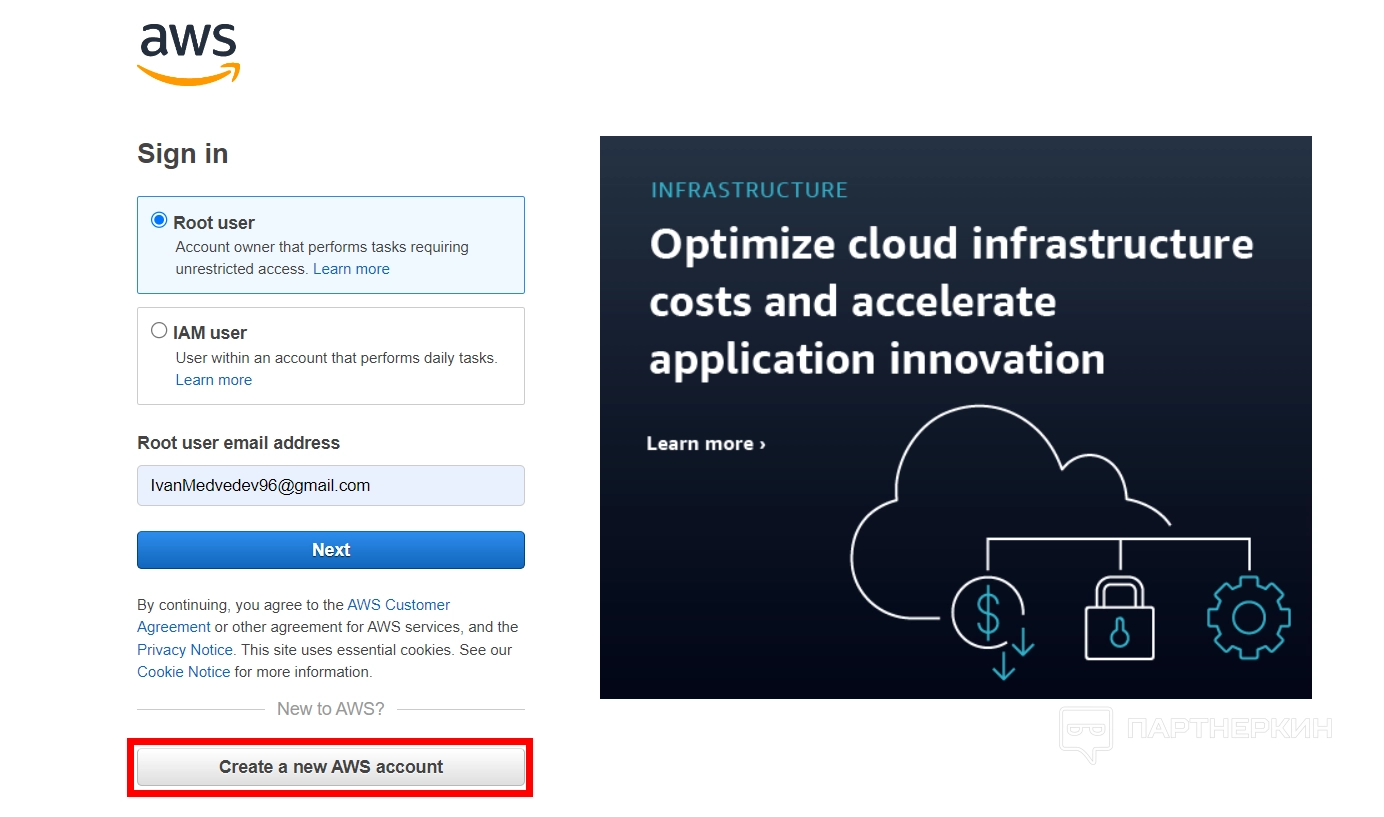Viewport: 1384px width, 817px height.
Task: Click "User within an account" description text
Action: tap(336, 358)
